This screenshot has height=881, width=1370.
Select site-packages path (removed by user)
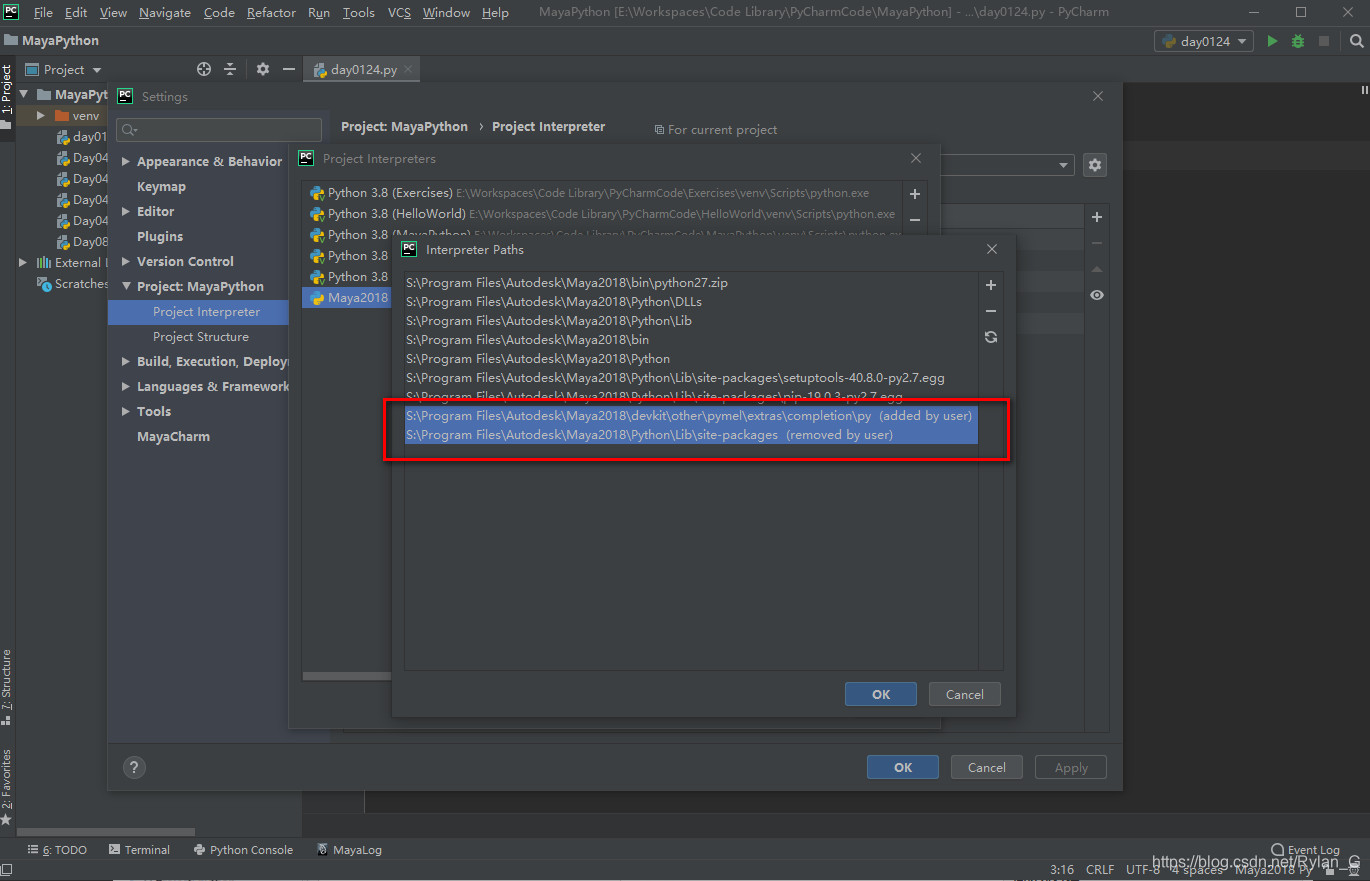click(x=691, y=435)
